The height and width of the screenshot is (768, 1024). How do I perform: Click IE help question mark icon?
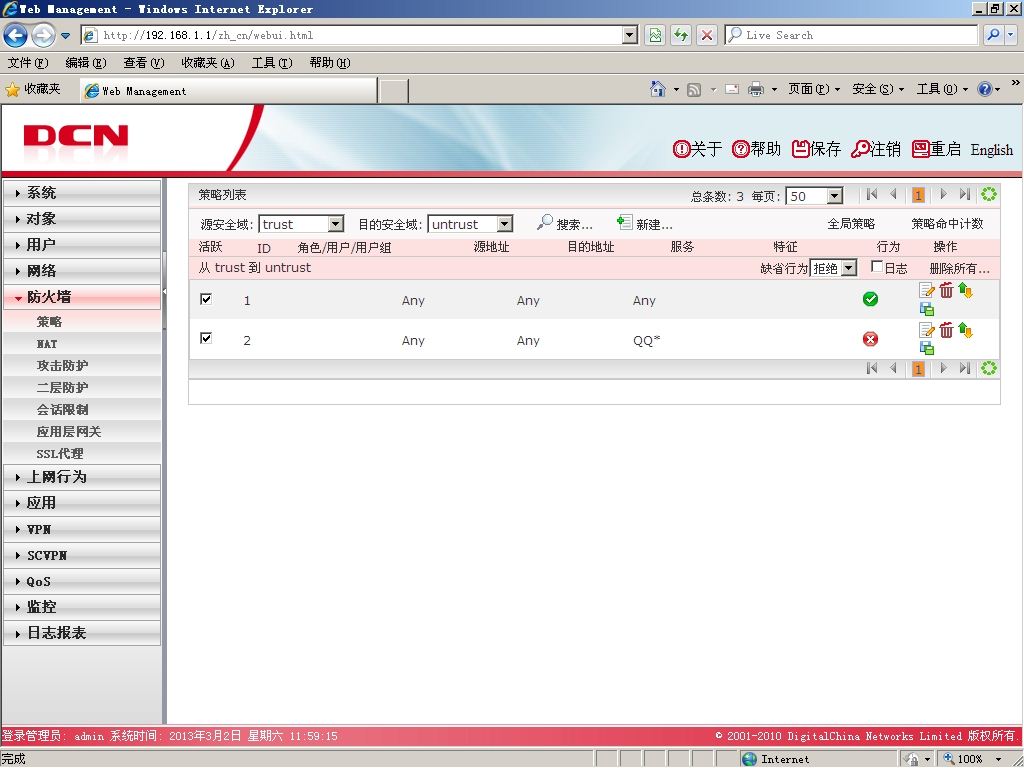point(984,89)
